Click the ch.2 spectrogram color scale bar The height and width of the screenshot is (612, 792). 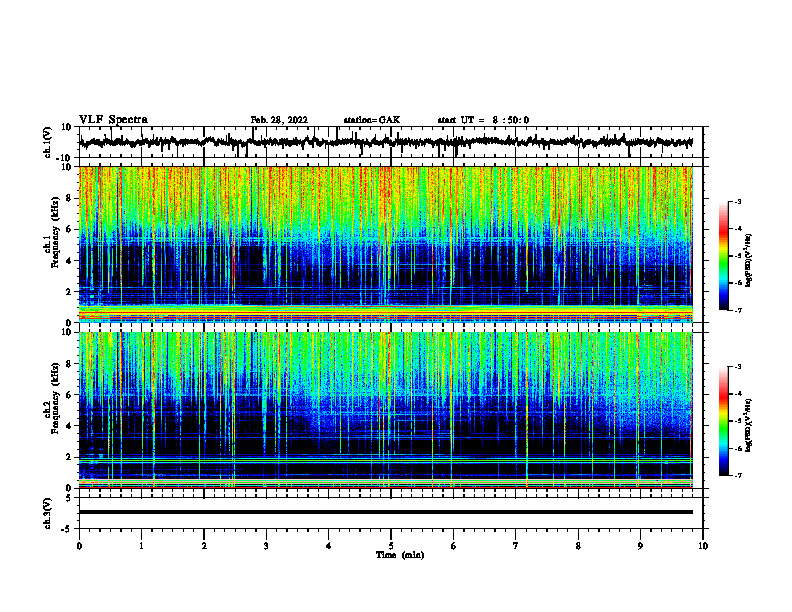tap(723, 421)
